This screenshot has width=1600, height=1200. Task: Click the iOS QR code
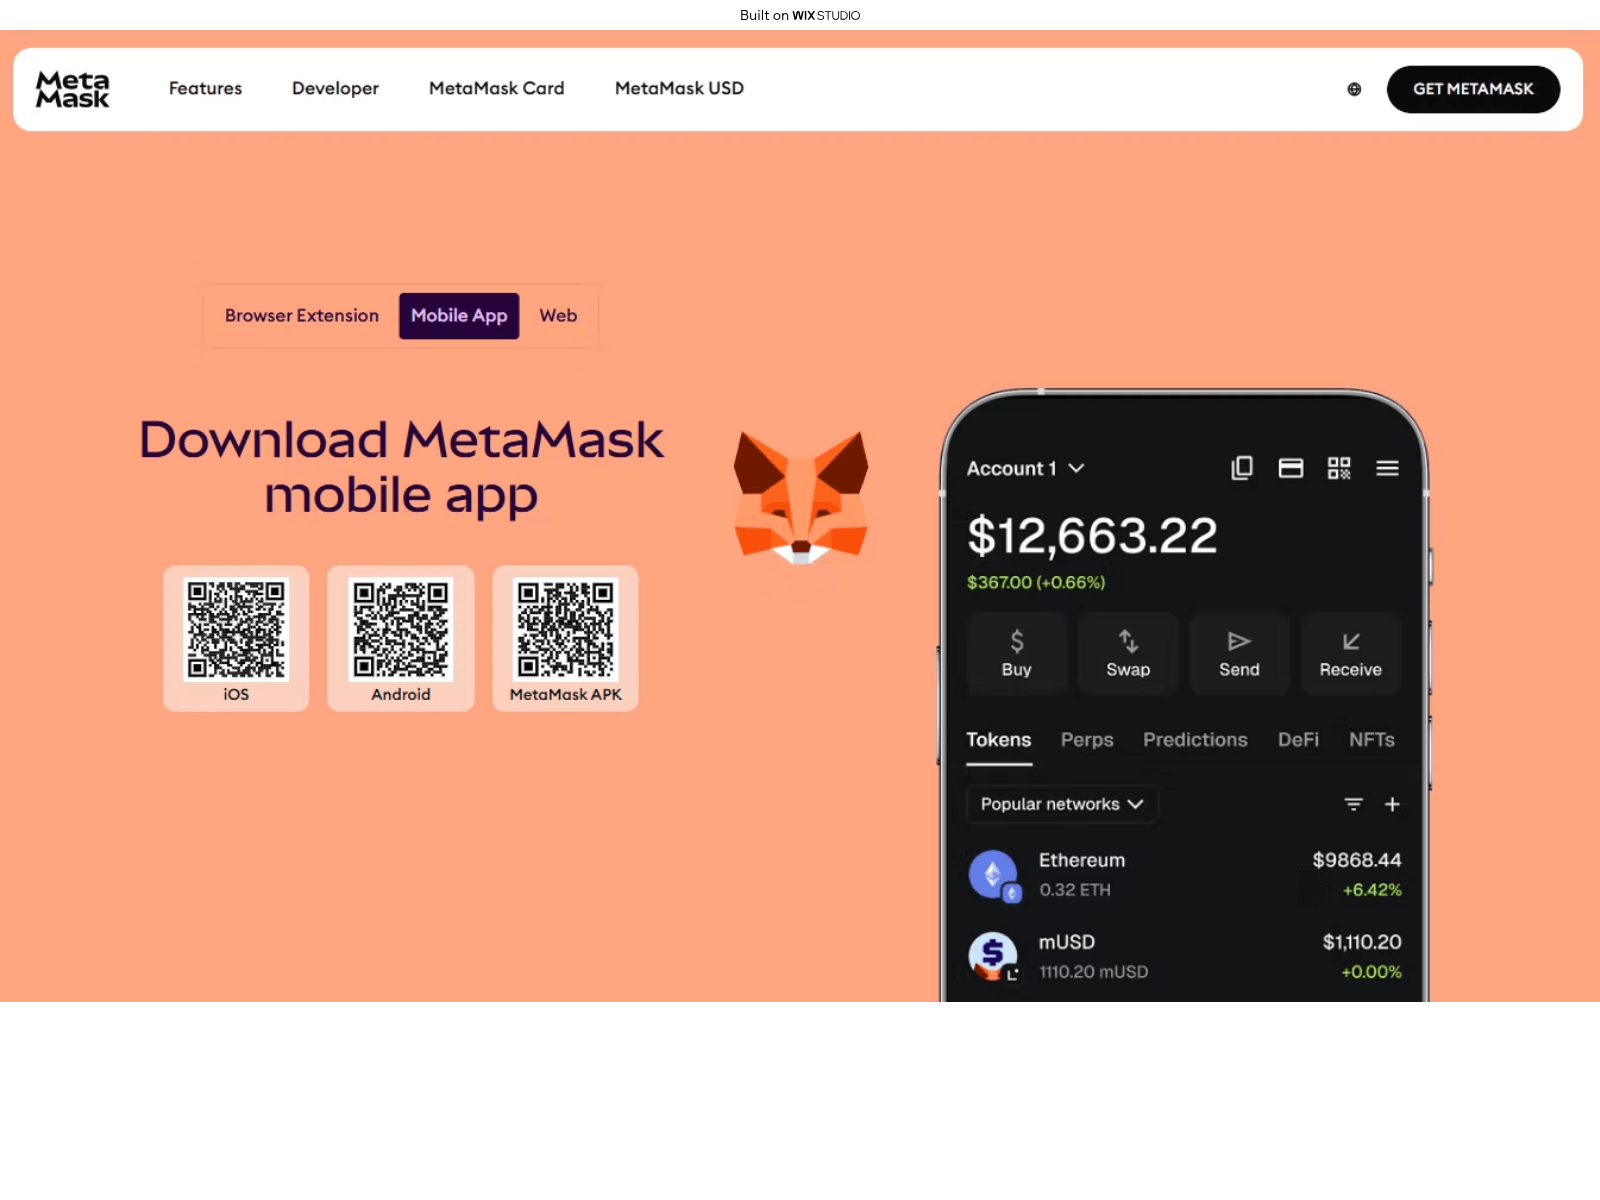pyautogui.click(x=236, y=629)
